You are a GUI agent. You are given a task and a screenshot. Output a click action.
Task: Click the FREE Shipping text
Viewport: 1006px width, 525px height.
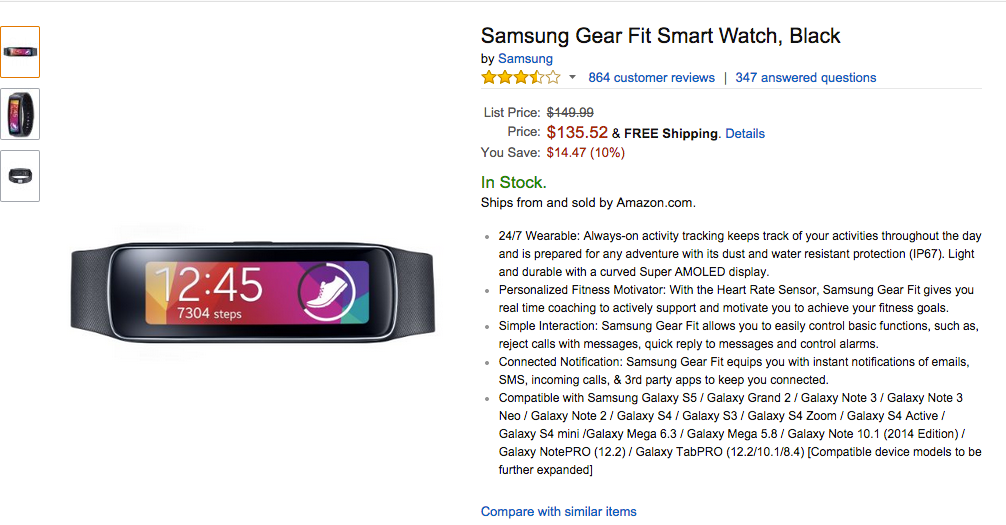point(671,133)
